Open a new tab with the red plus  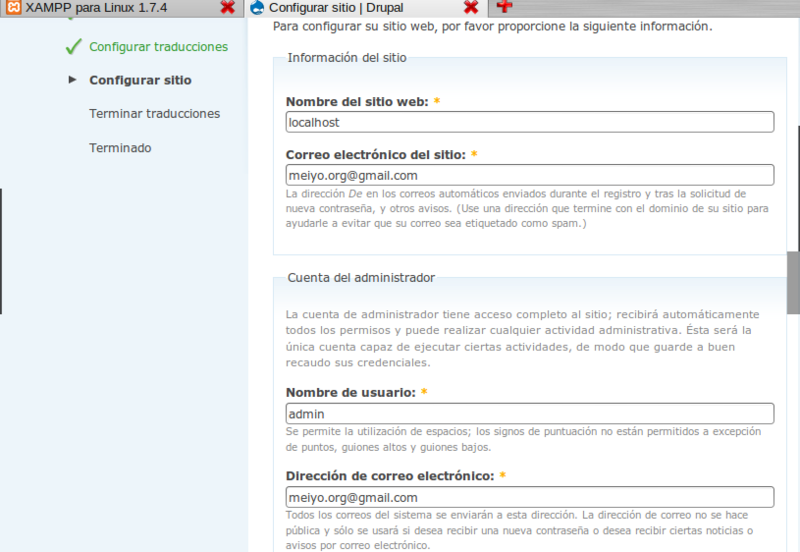click(504, 7)
